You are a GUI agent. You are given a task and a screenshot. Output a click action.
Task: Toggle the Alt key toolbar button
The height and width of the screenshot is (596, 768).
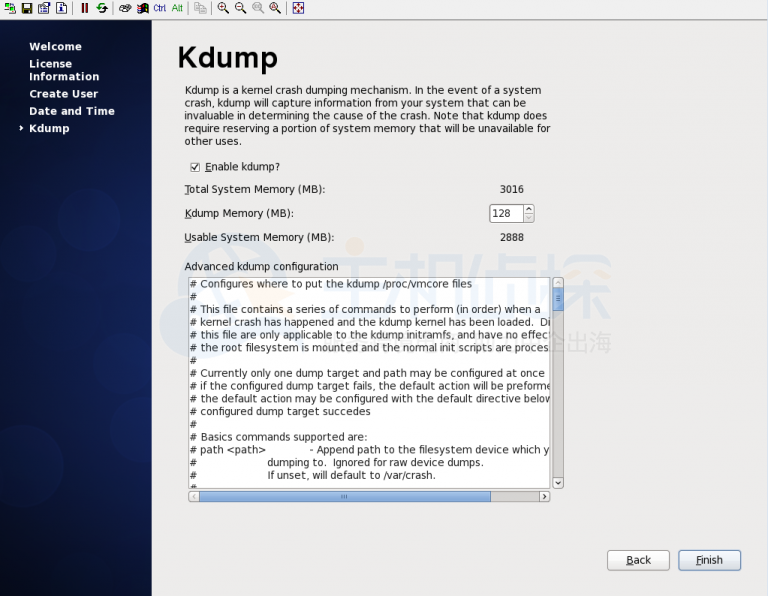coord(177,8)
